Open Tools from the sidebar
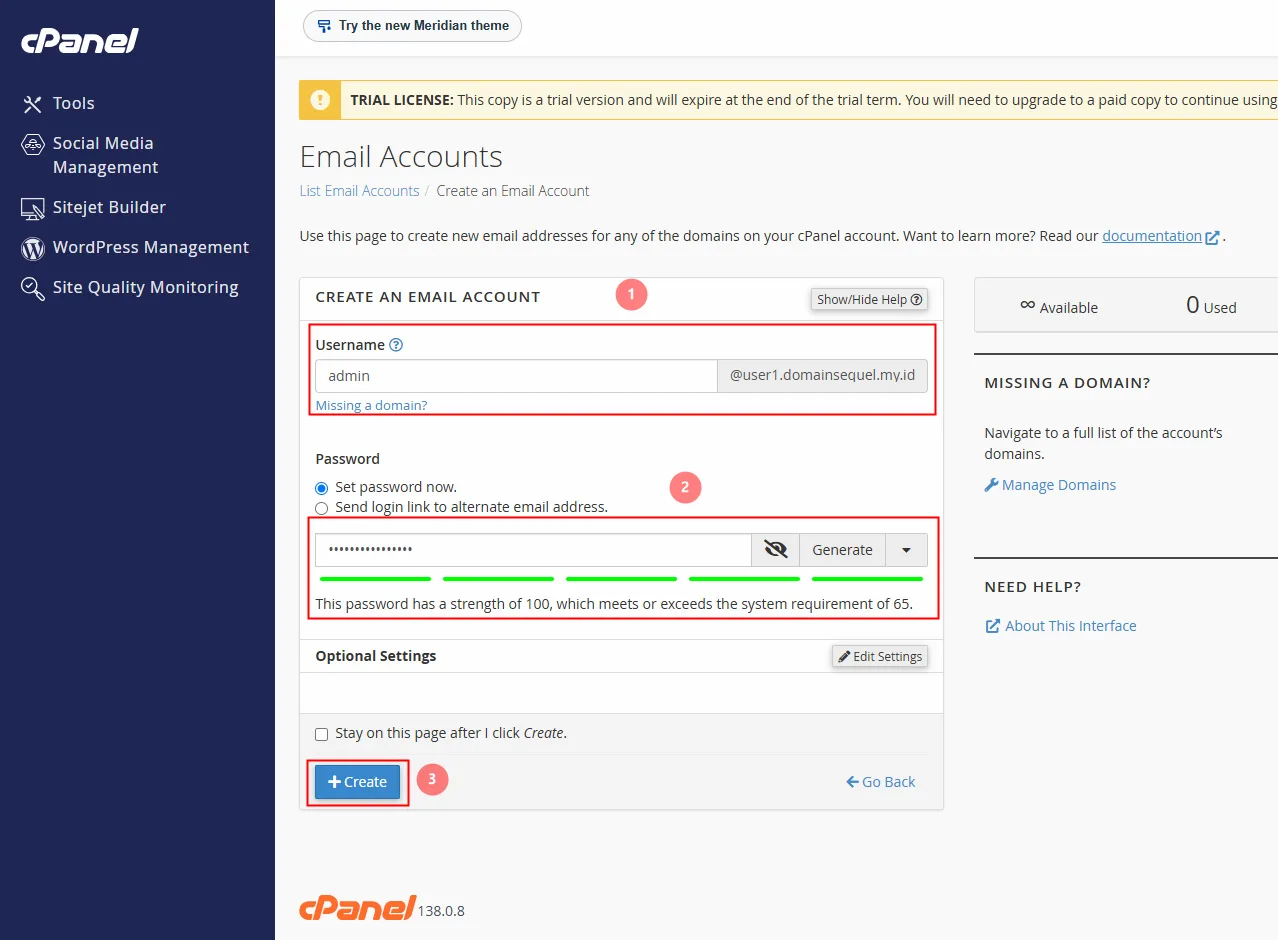Image resolution: width=1278 pixels, height=940 pixels. pos(73,103)
